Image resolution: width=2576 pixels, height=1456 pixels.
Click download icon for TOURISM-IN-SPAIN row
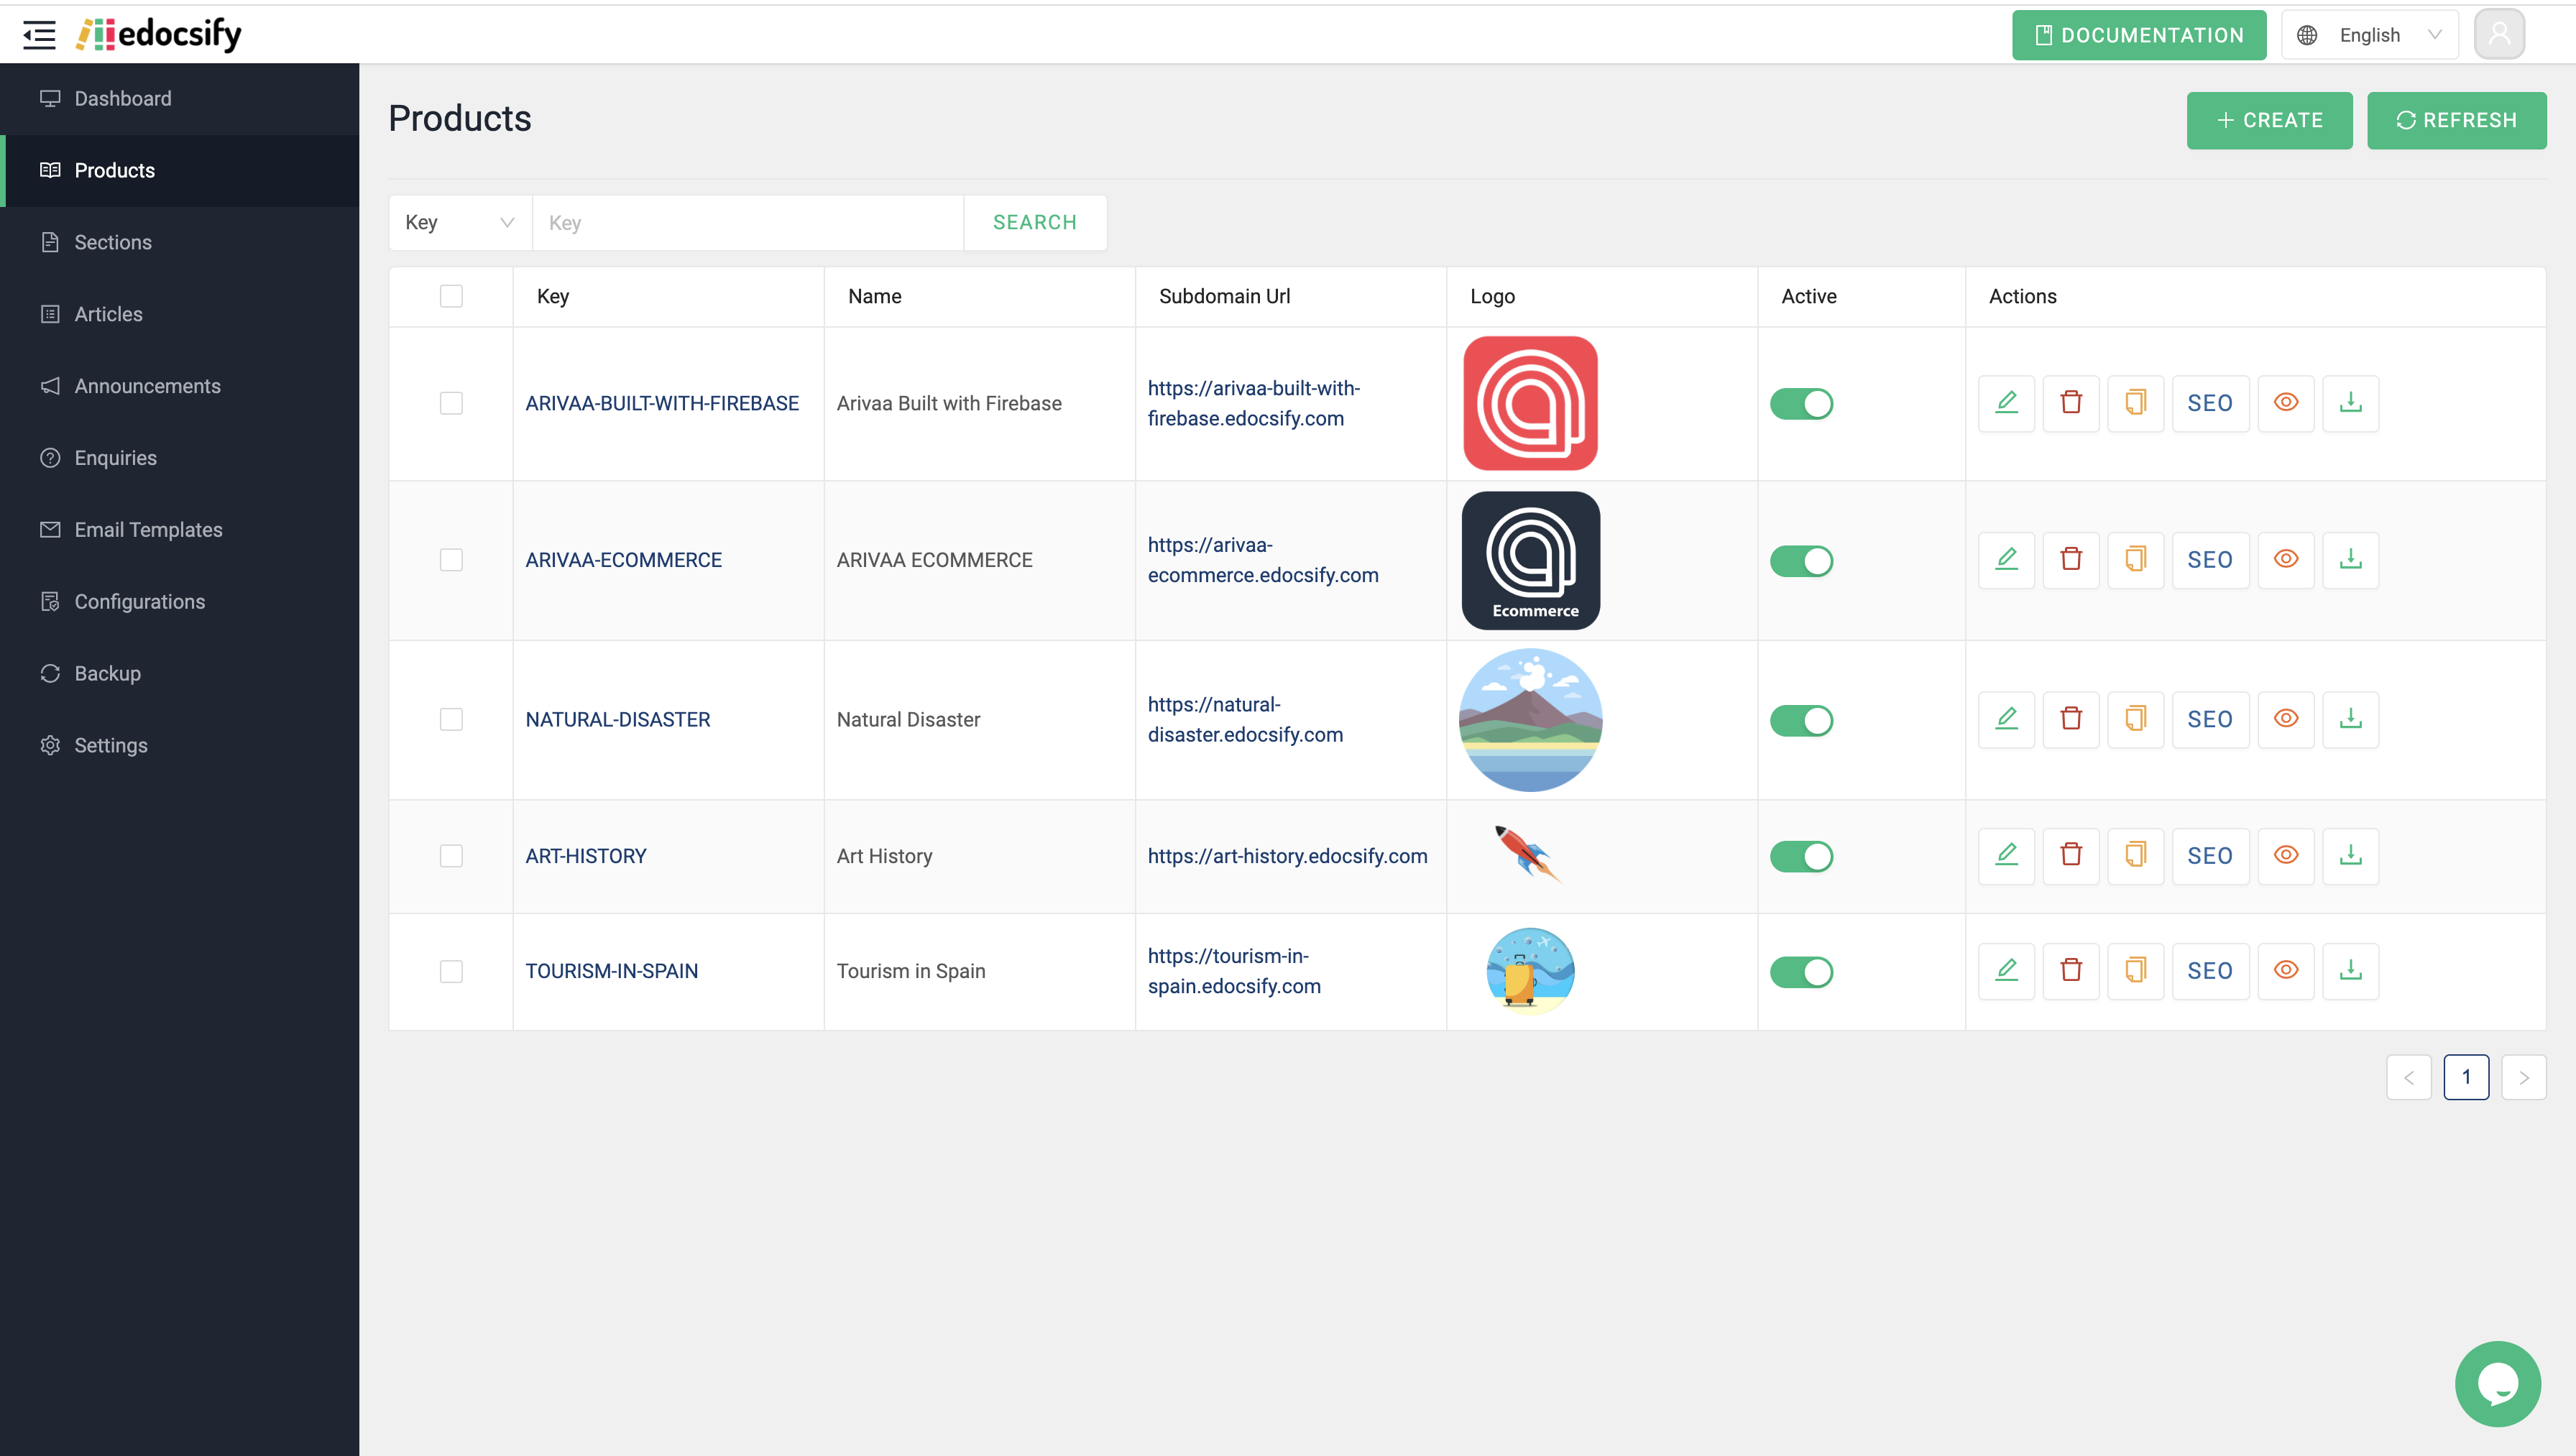point(2350,971)
